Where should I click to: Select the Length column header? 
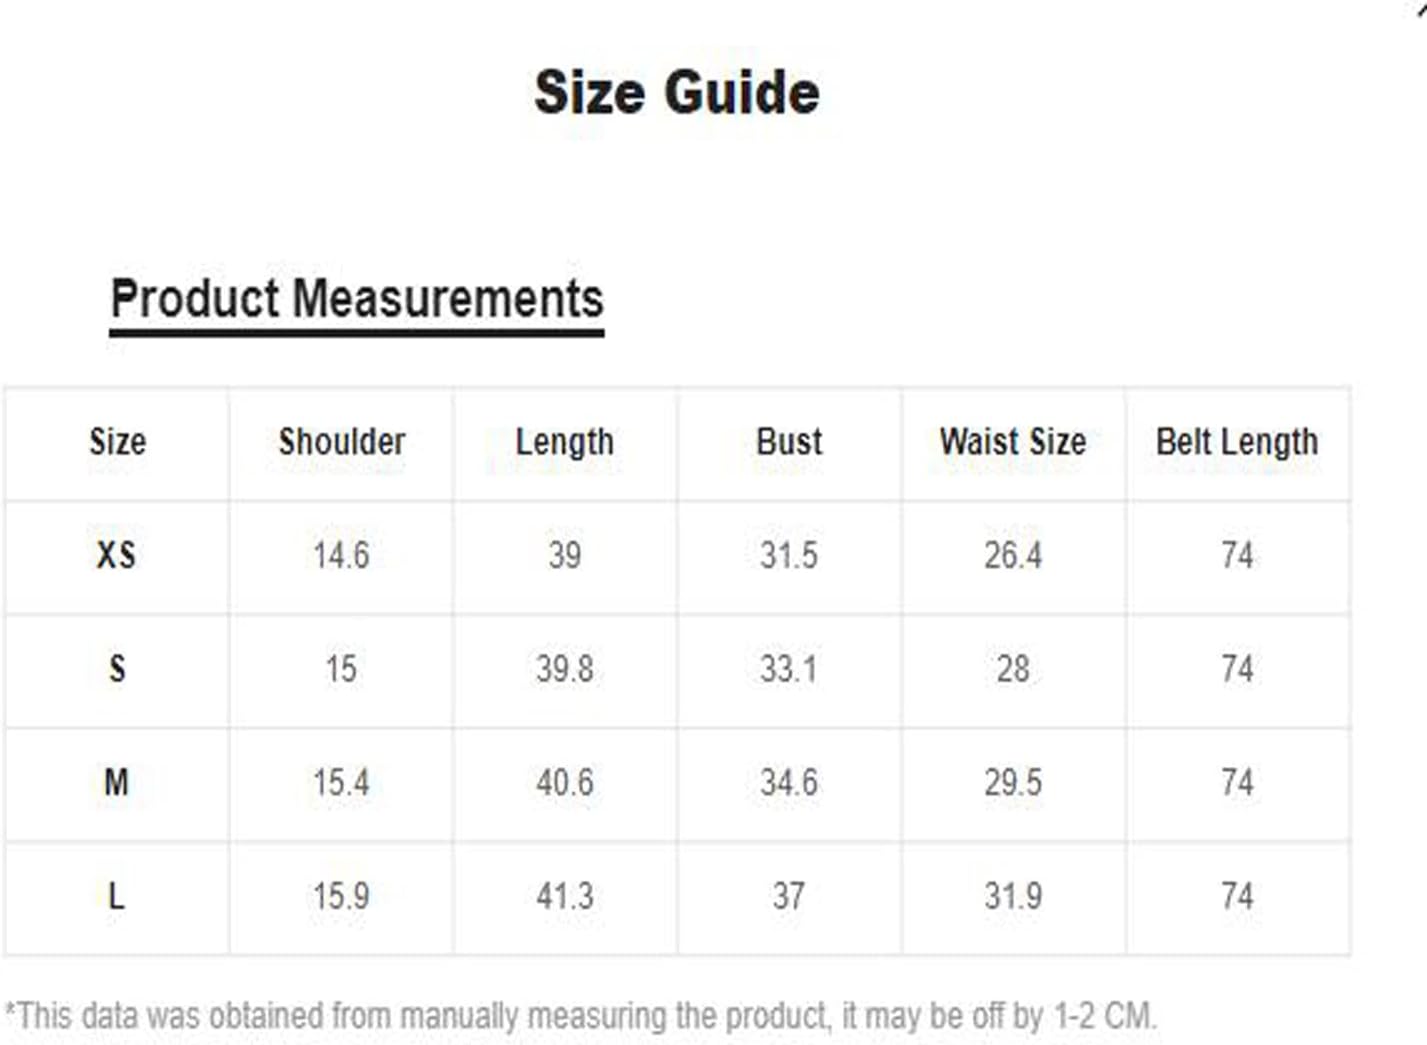(565, 442)
